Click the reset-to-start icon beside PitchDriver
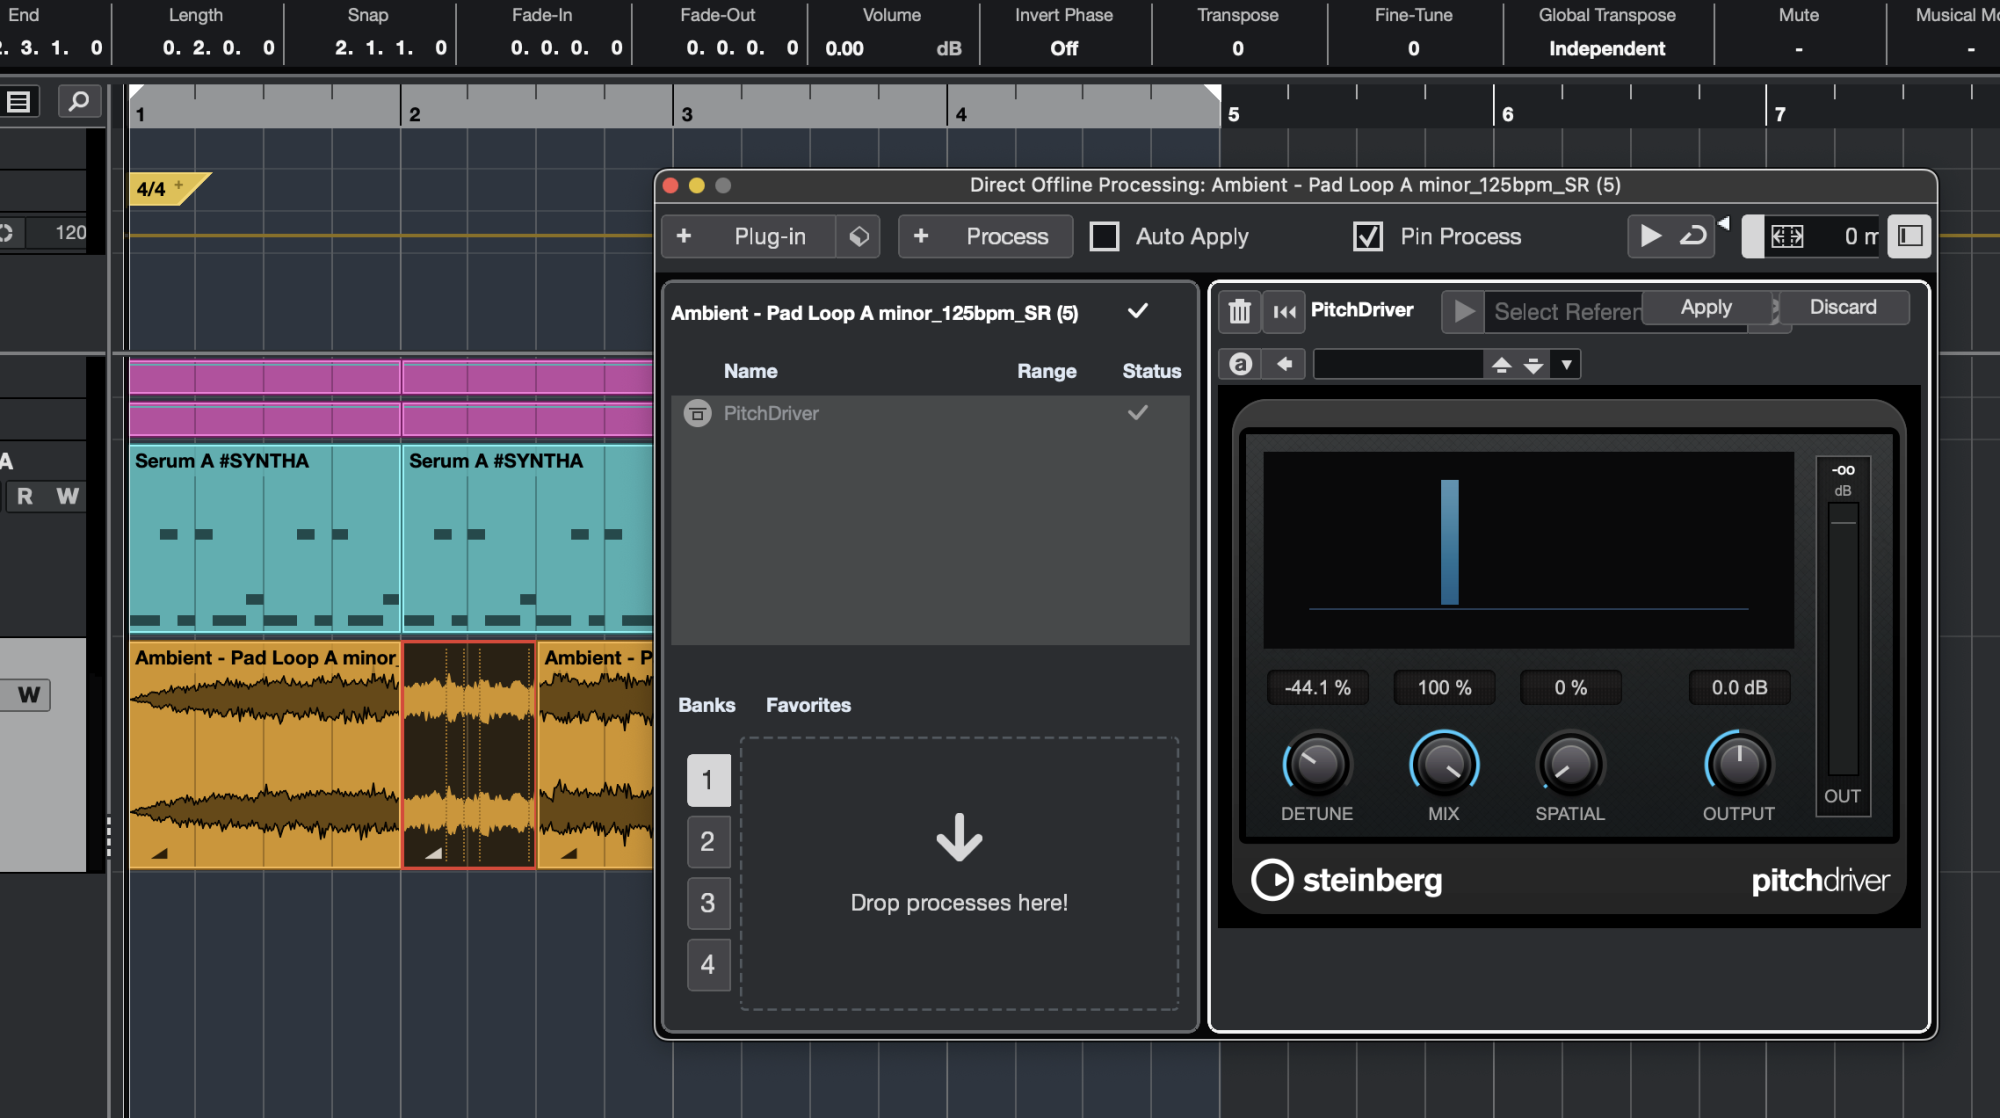2000x1118 pixels. (1284, 311)
